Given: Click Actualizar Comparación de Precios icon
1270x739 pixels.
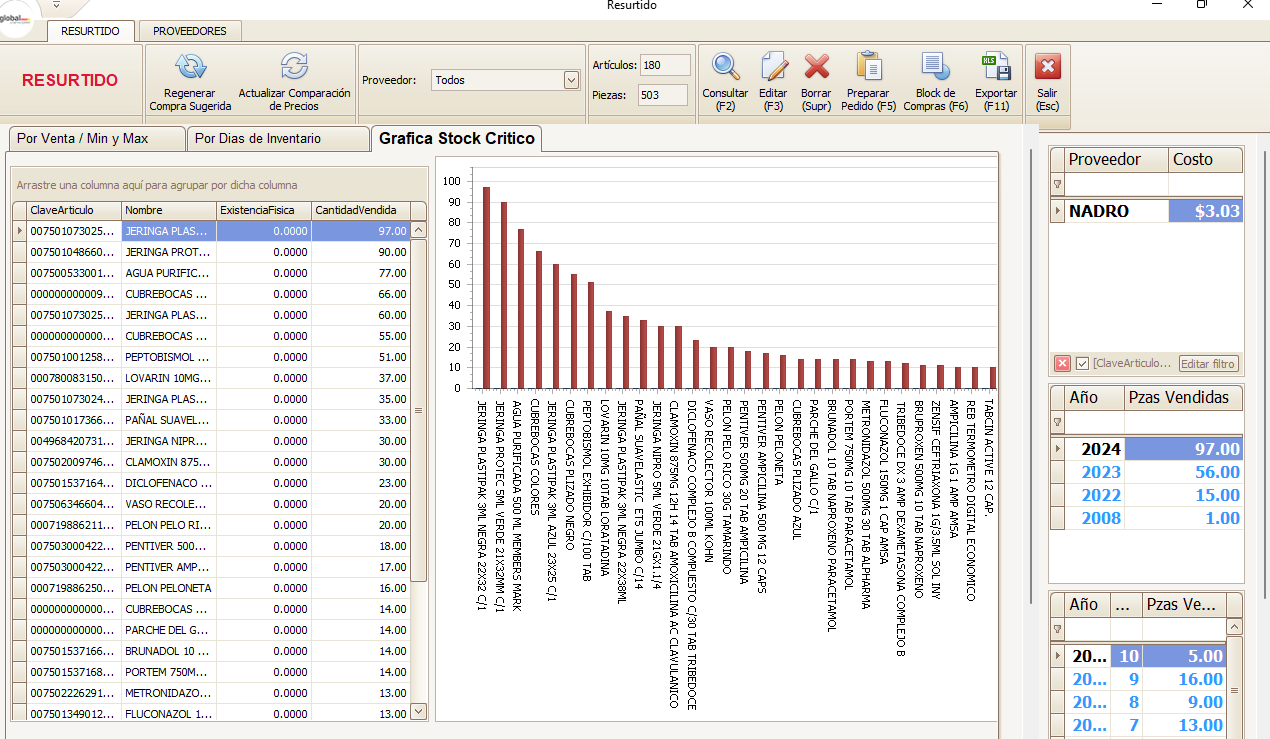Looking at the screenshot, I should (x=294, y=67).
